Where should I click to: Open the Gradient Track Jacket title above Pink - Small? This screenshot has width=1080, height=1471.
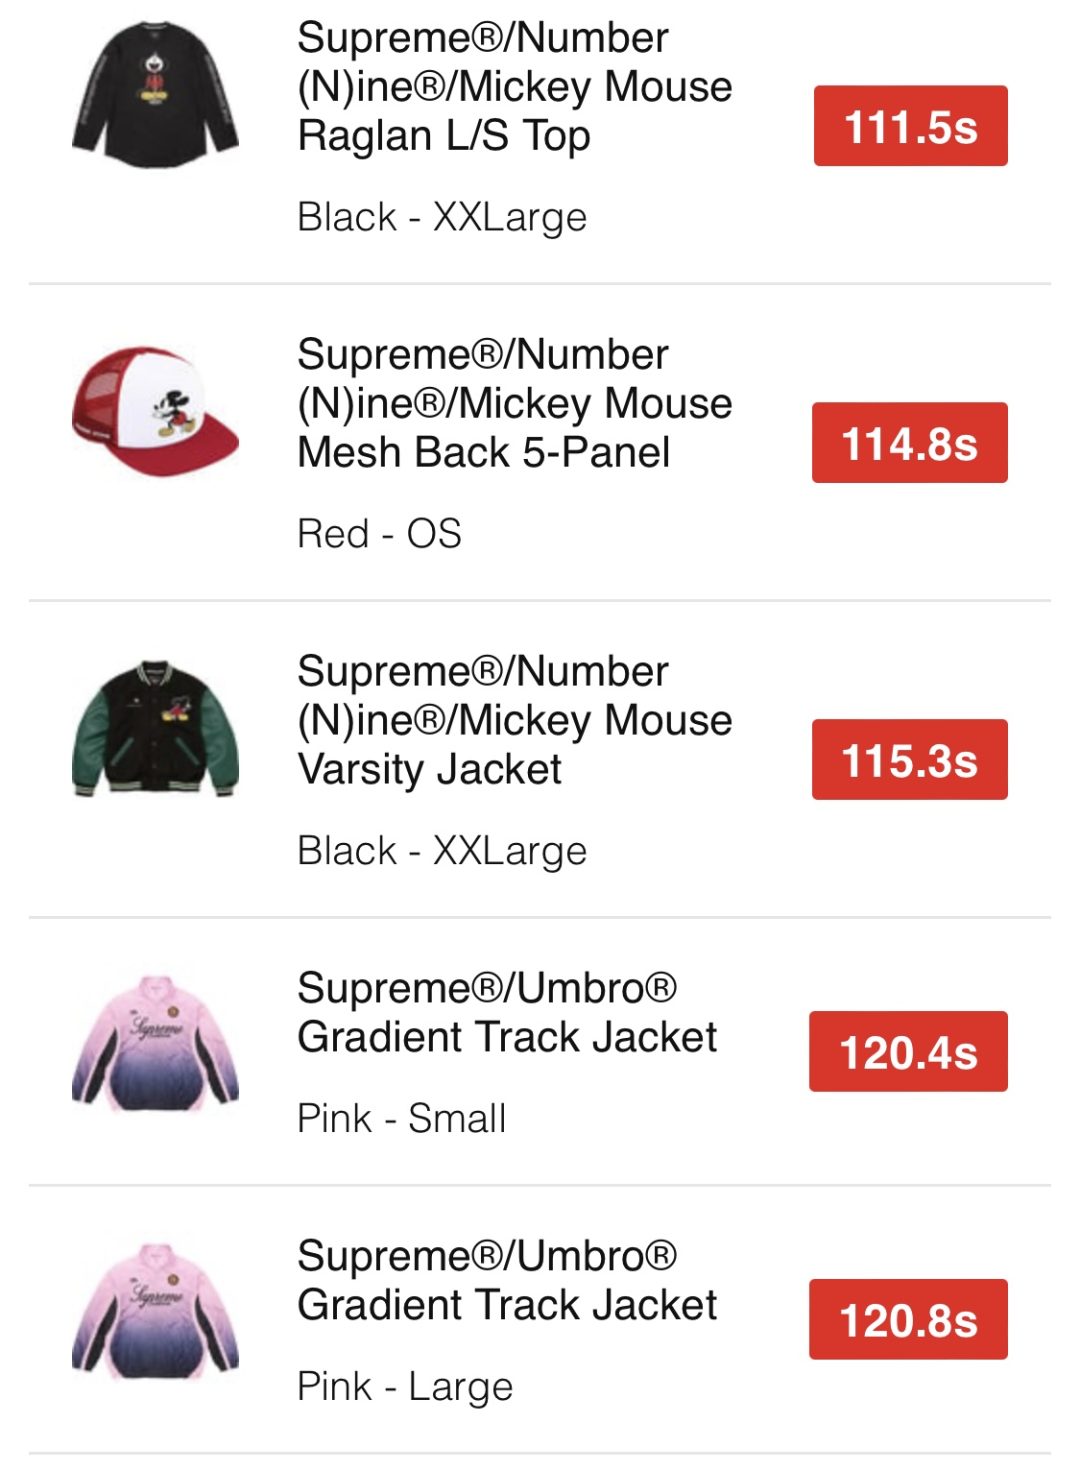[x=507, y=1012]
